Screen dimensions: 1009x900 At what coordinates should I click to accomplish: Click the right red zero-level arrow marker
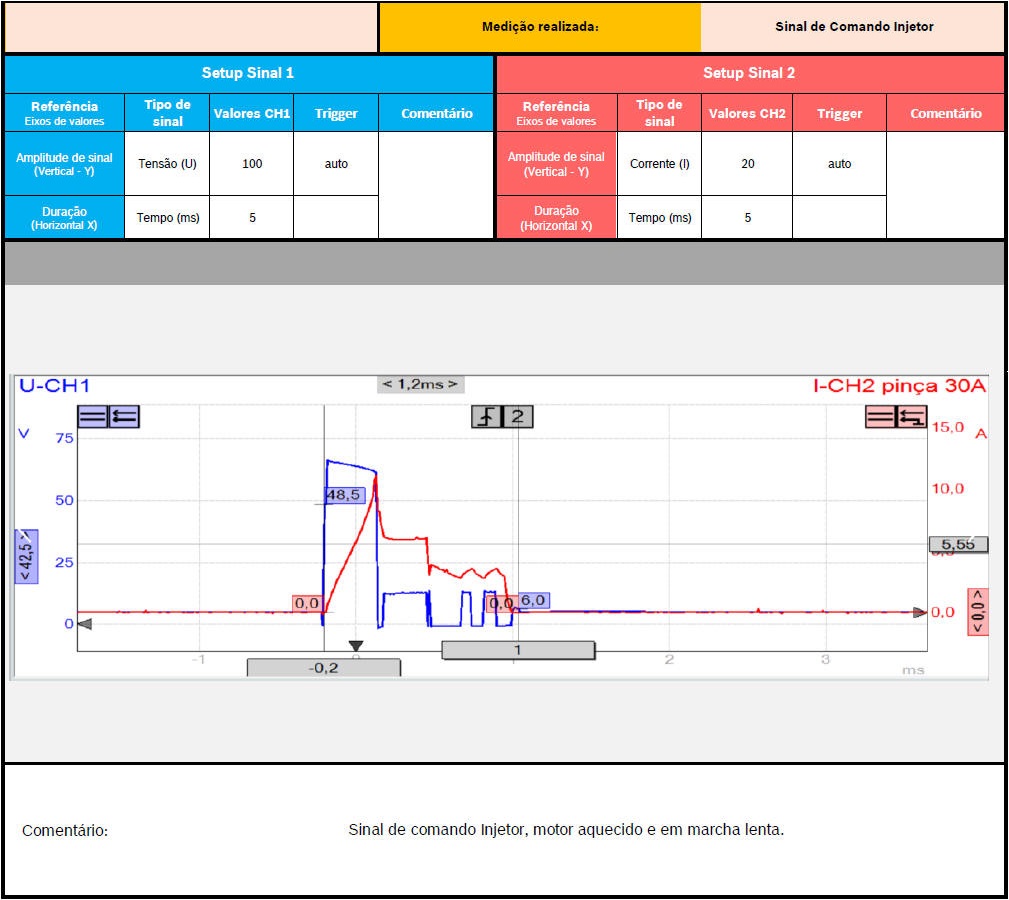pyautogui.click(x=919, y=612)
